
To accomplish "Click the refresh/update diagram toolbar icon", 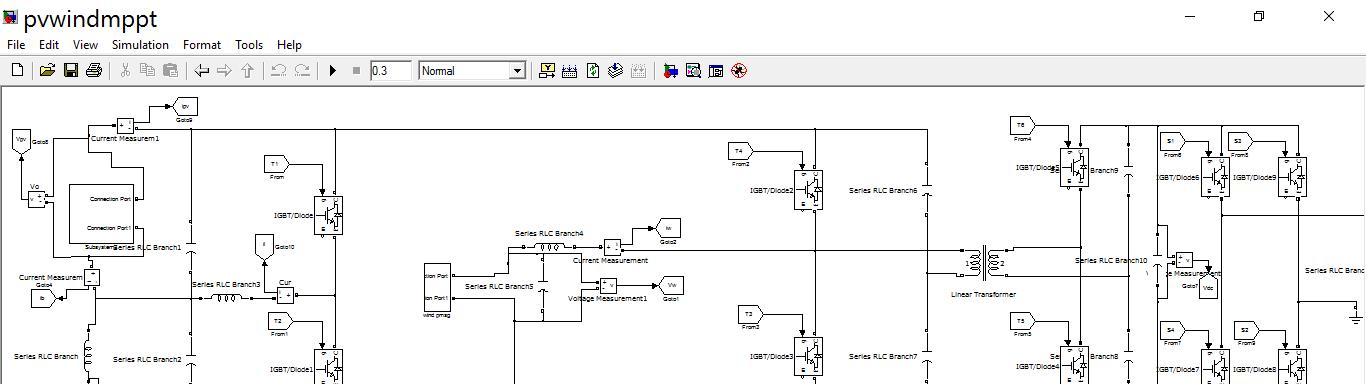I will (x=593, y=71).
